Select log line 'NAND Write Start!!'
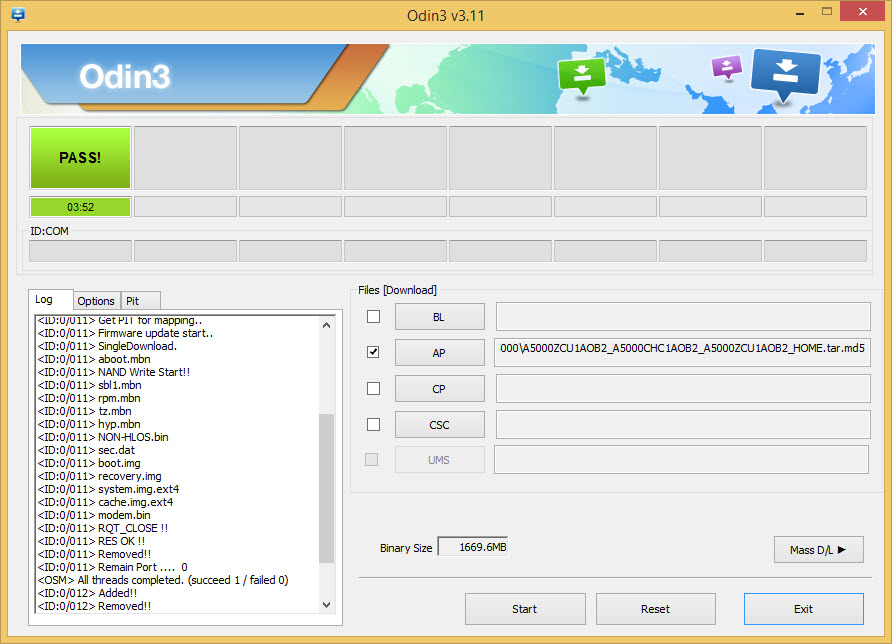 (114, 372)
